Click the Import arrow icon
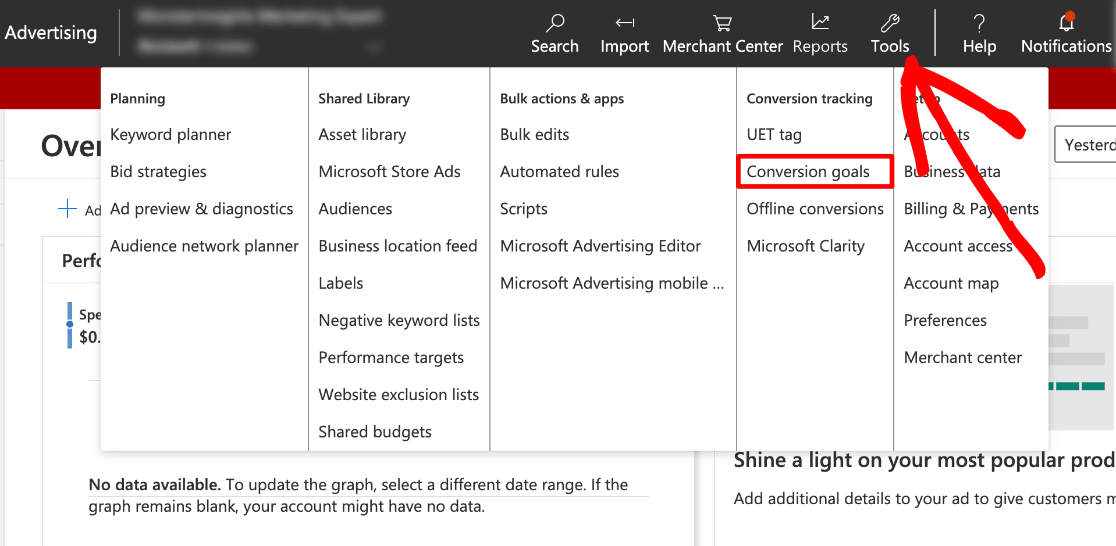This screenshot has width=1116, height=546. point(625,22)
